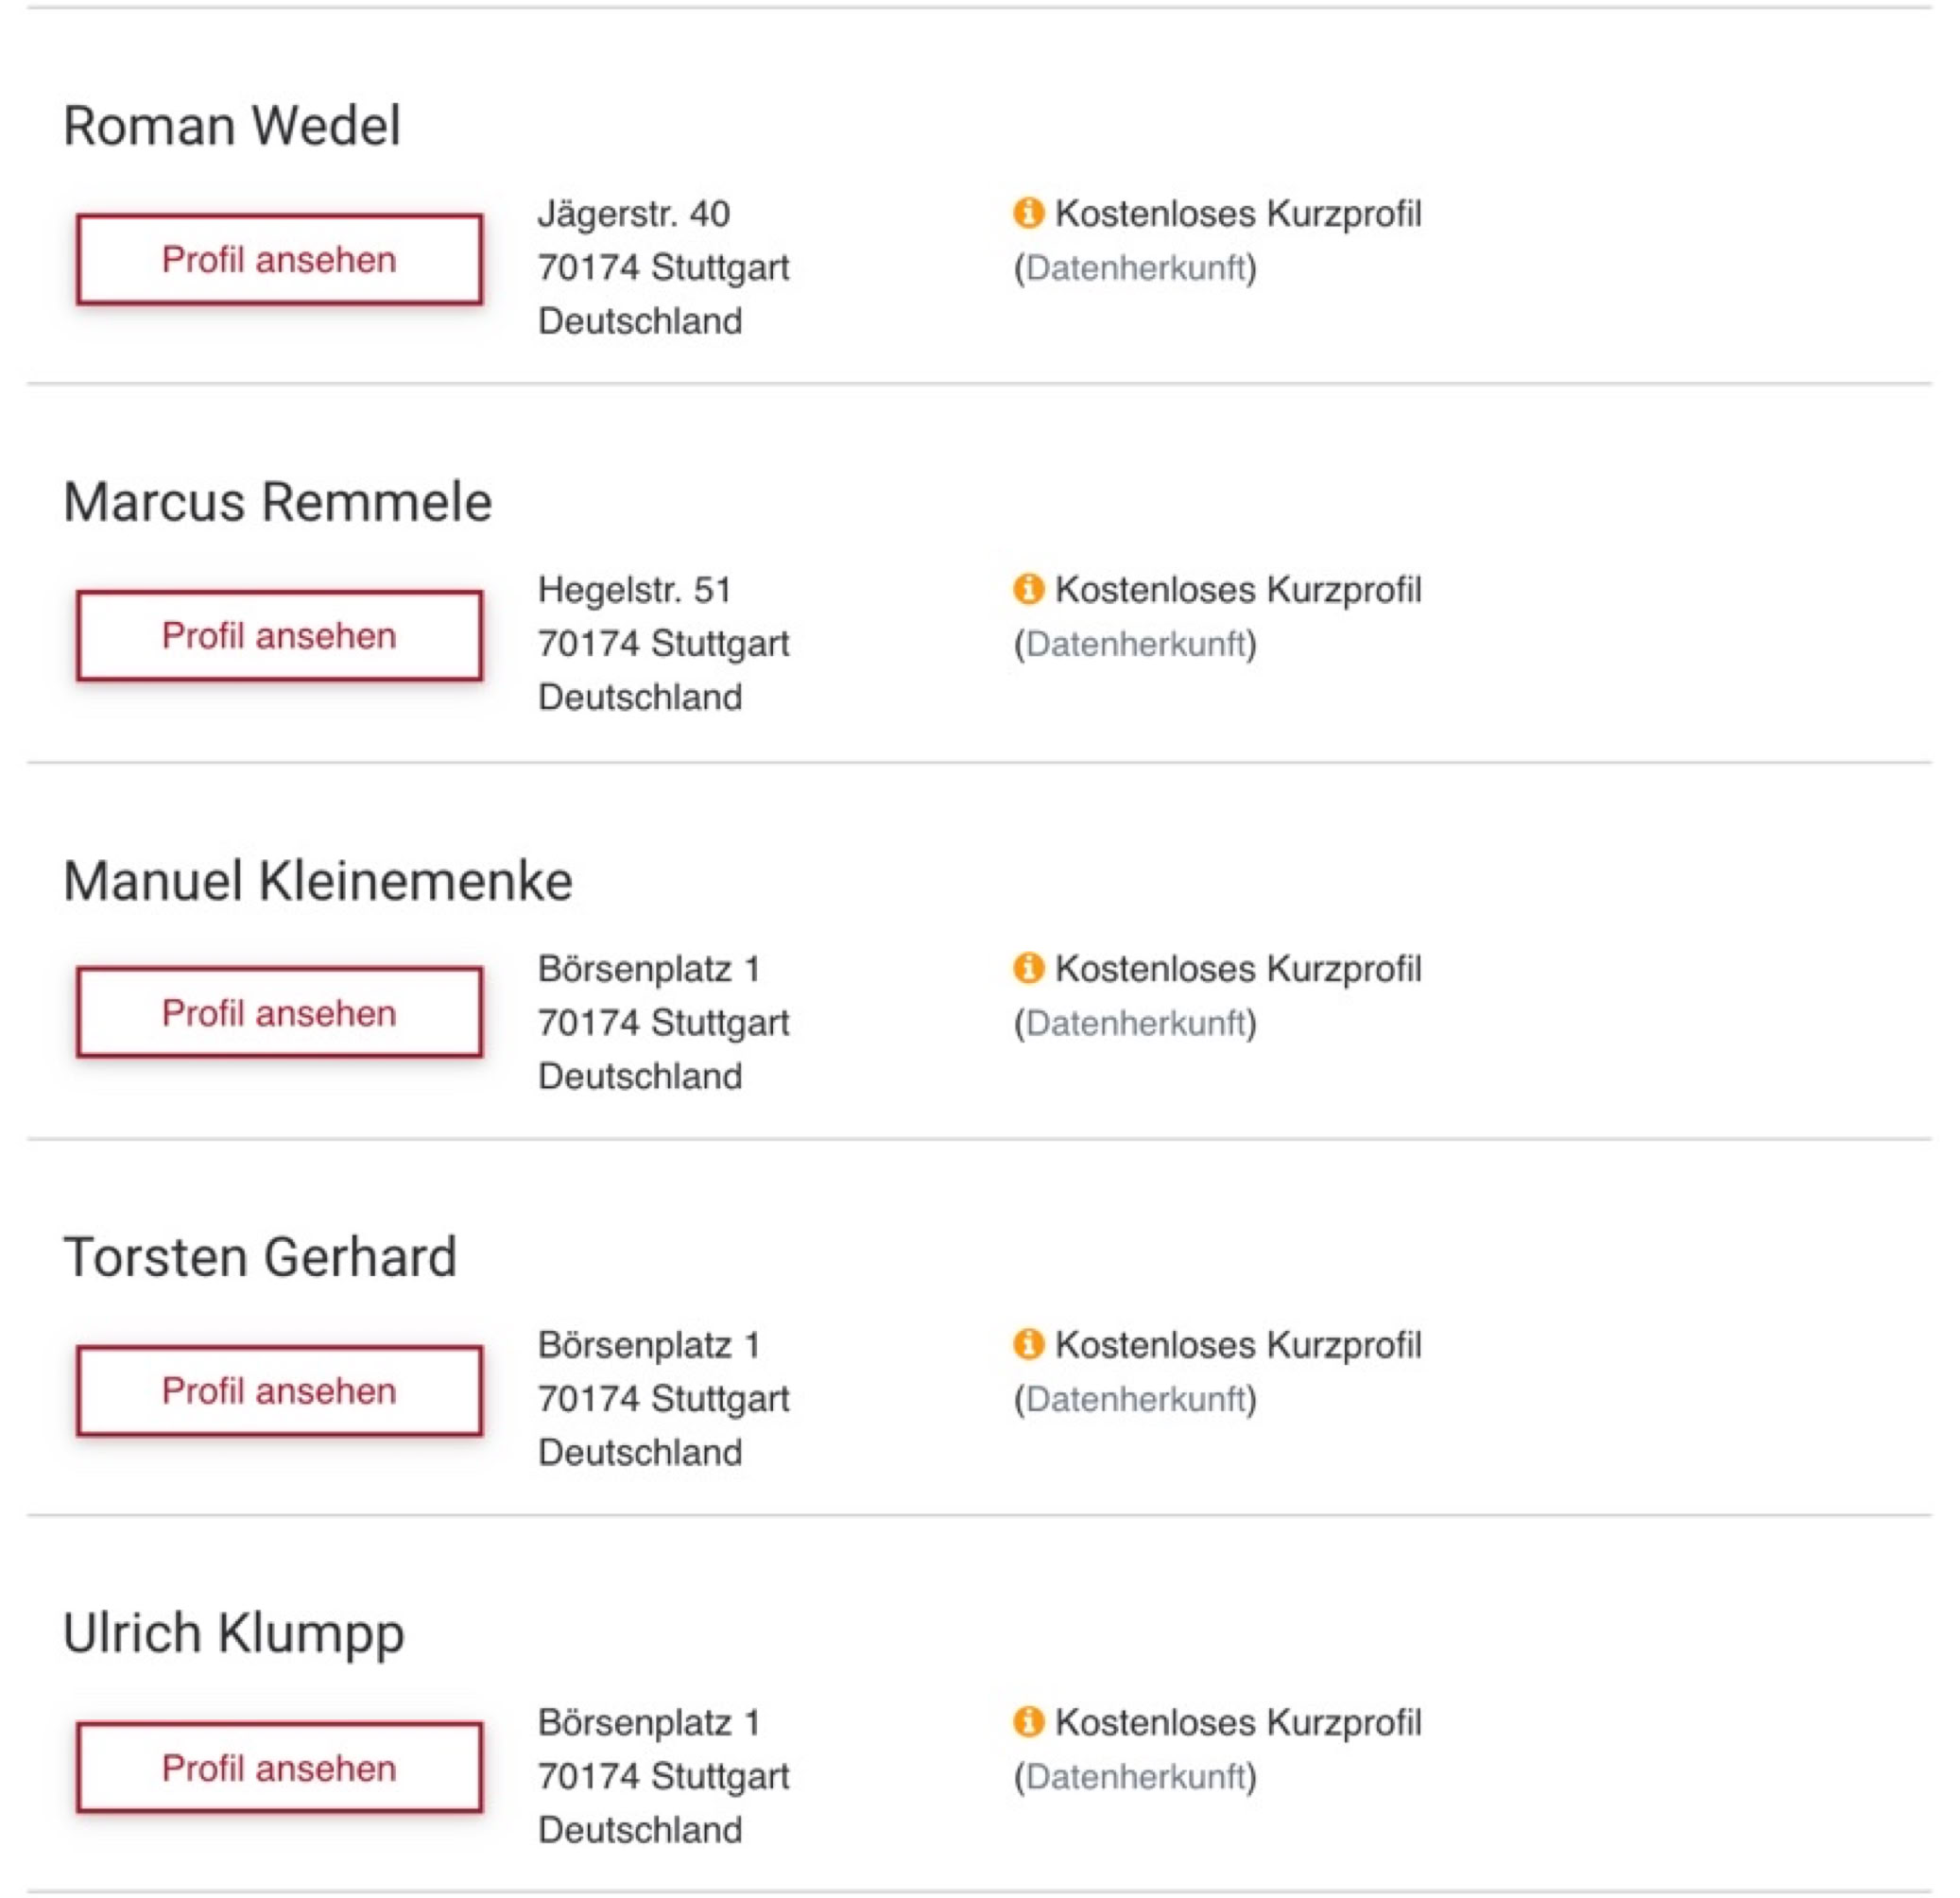
Task: Open Marcus Remmele's Profil ansehen button
Action: pos(279,636)
